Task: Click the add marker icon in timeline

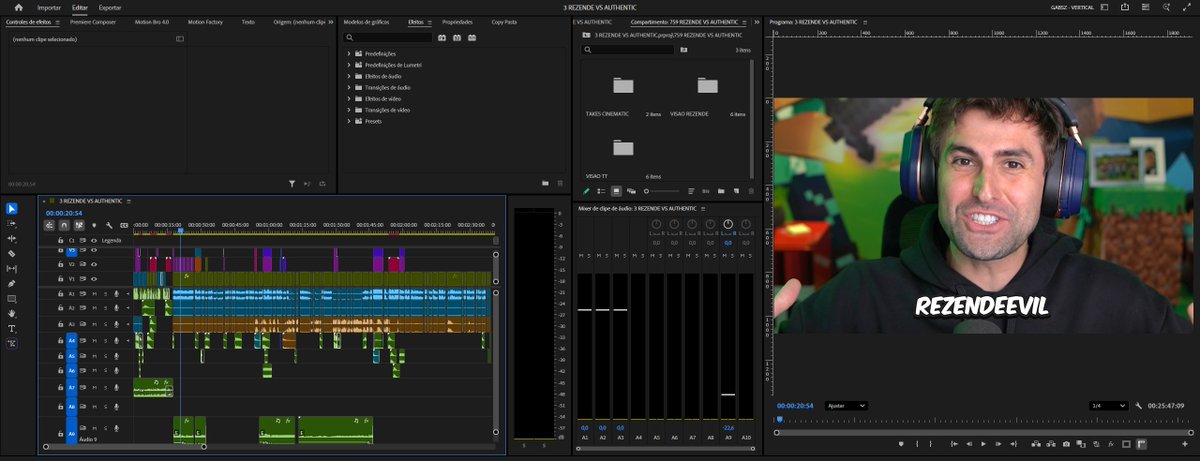Action: tap(94, 226)
